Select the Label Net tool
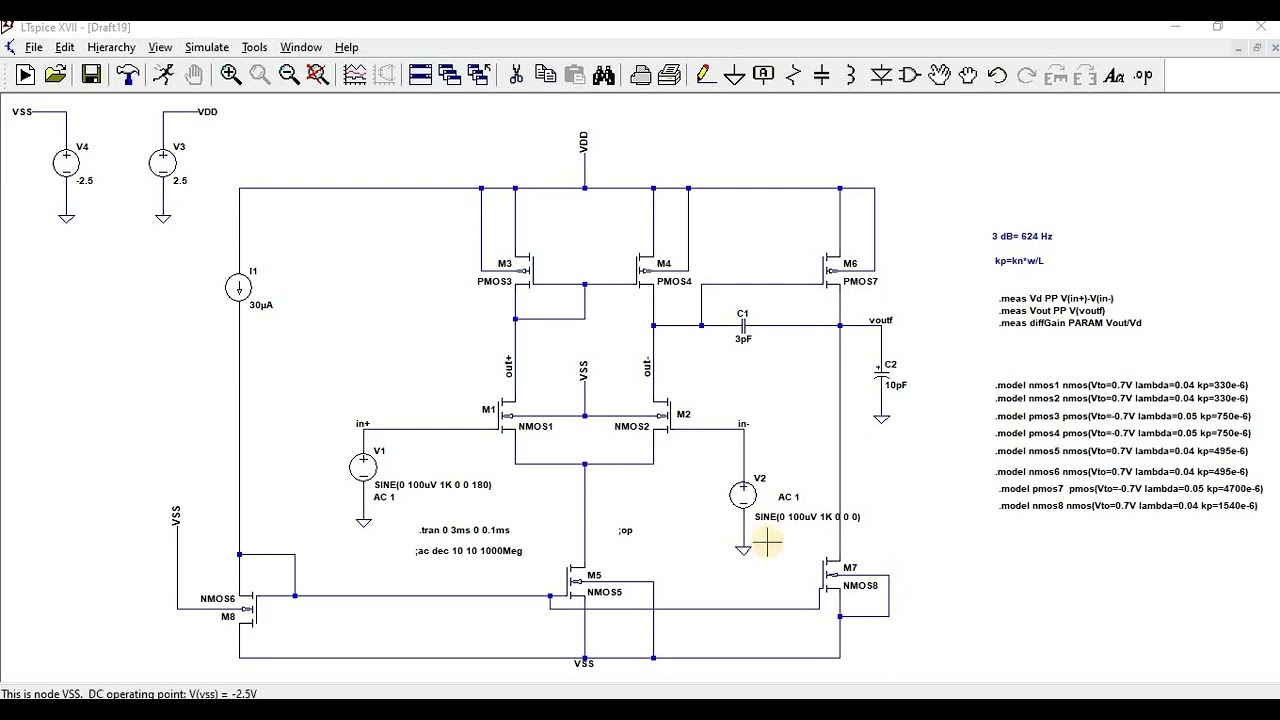The width and height of the screenshot is (1280, 720). point(764,75)
